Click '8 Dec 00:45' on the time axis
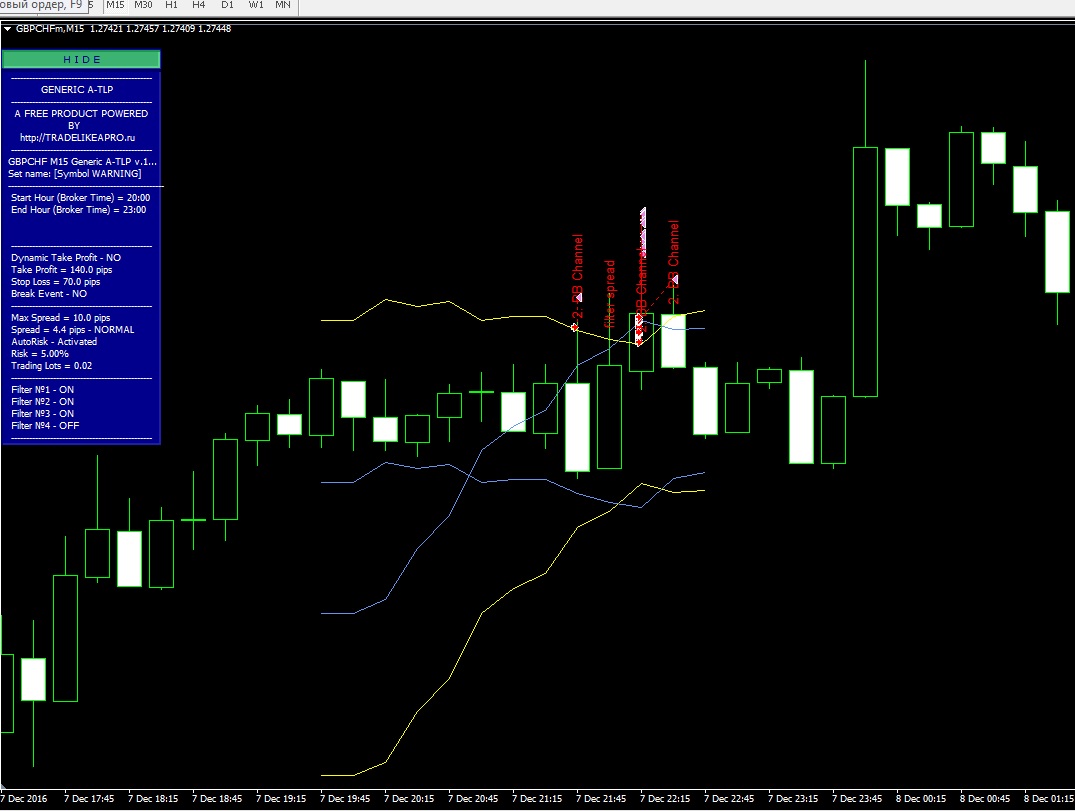 pyautogui.click(x=985, y=799)
